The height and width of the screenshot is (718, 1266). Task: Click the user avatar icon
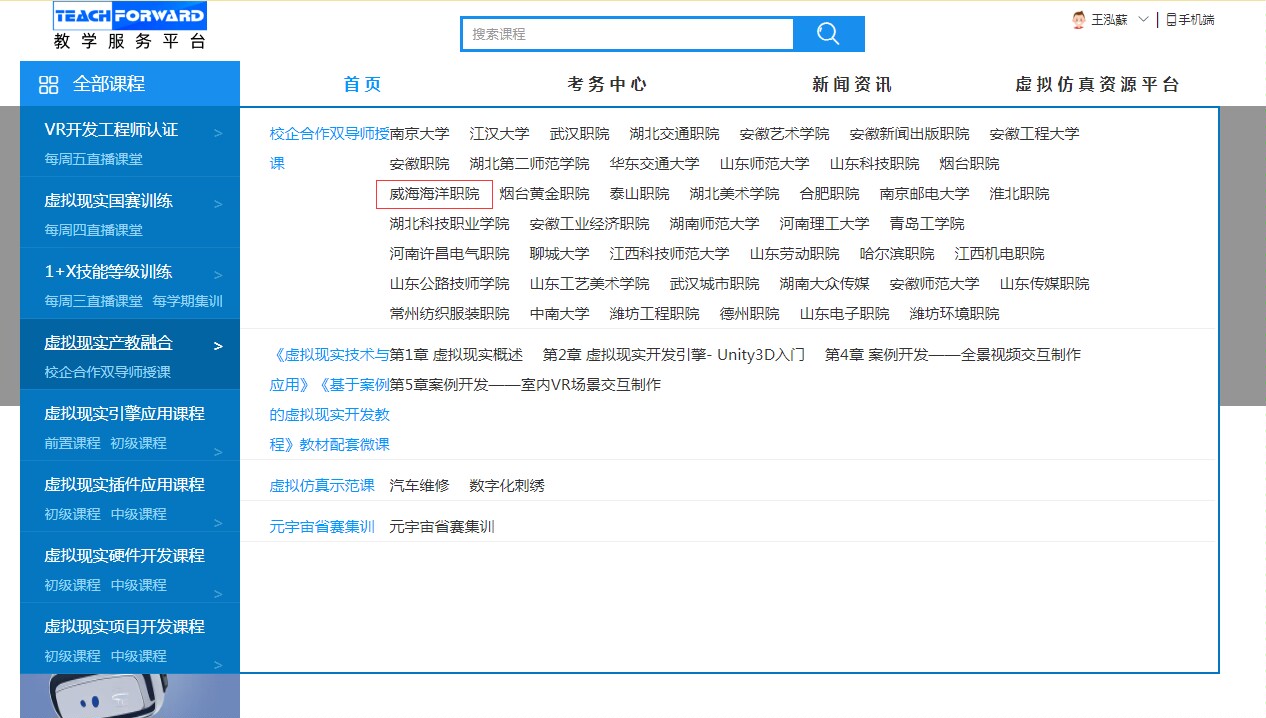[1079, 20]
